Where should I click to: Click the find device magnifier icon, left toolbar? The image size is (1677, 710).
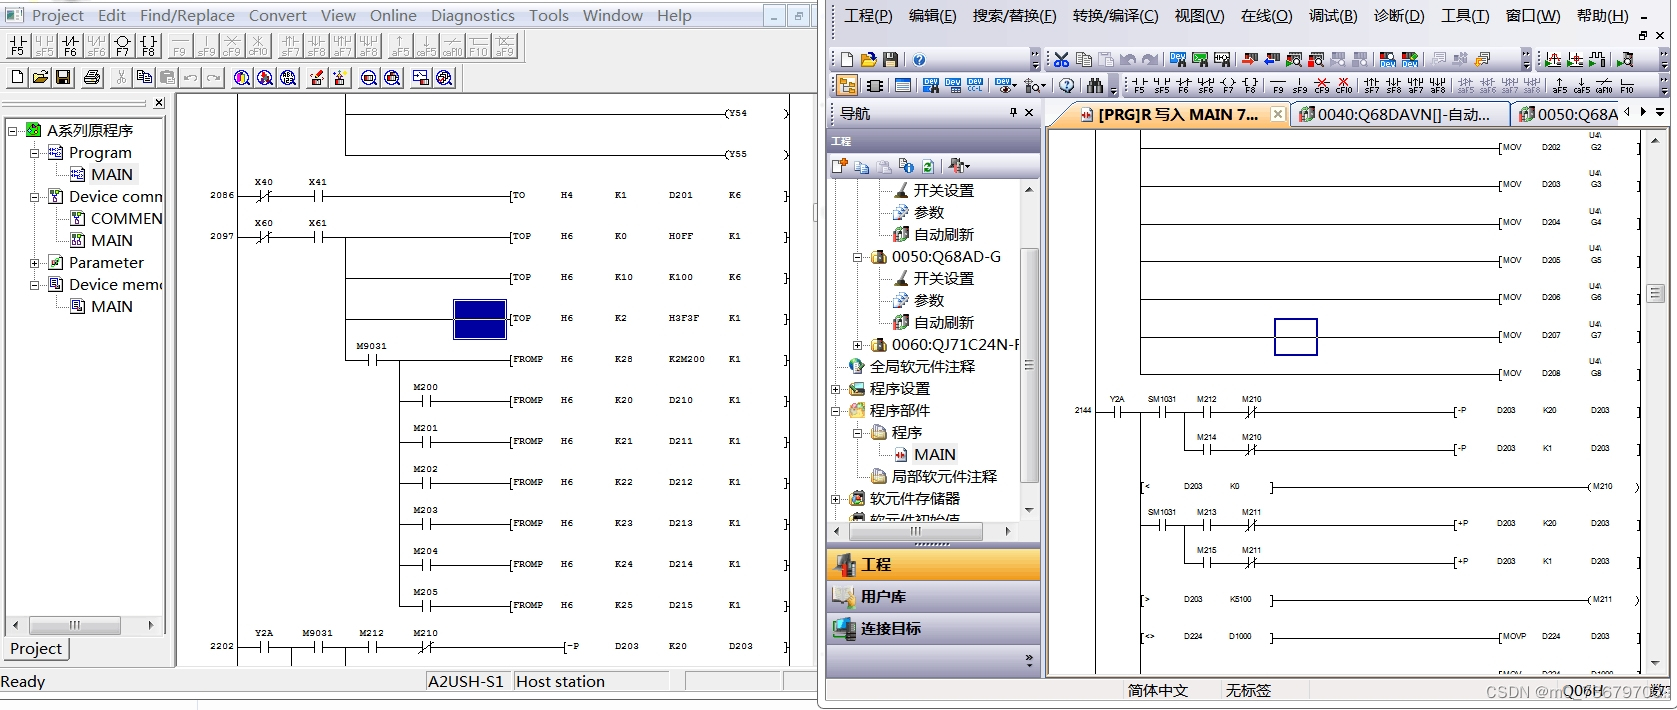tap(241, 77)
